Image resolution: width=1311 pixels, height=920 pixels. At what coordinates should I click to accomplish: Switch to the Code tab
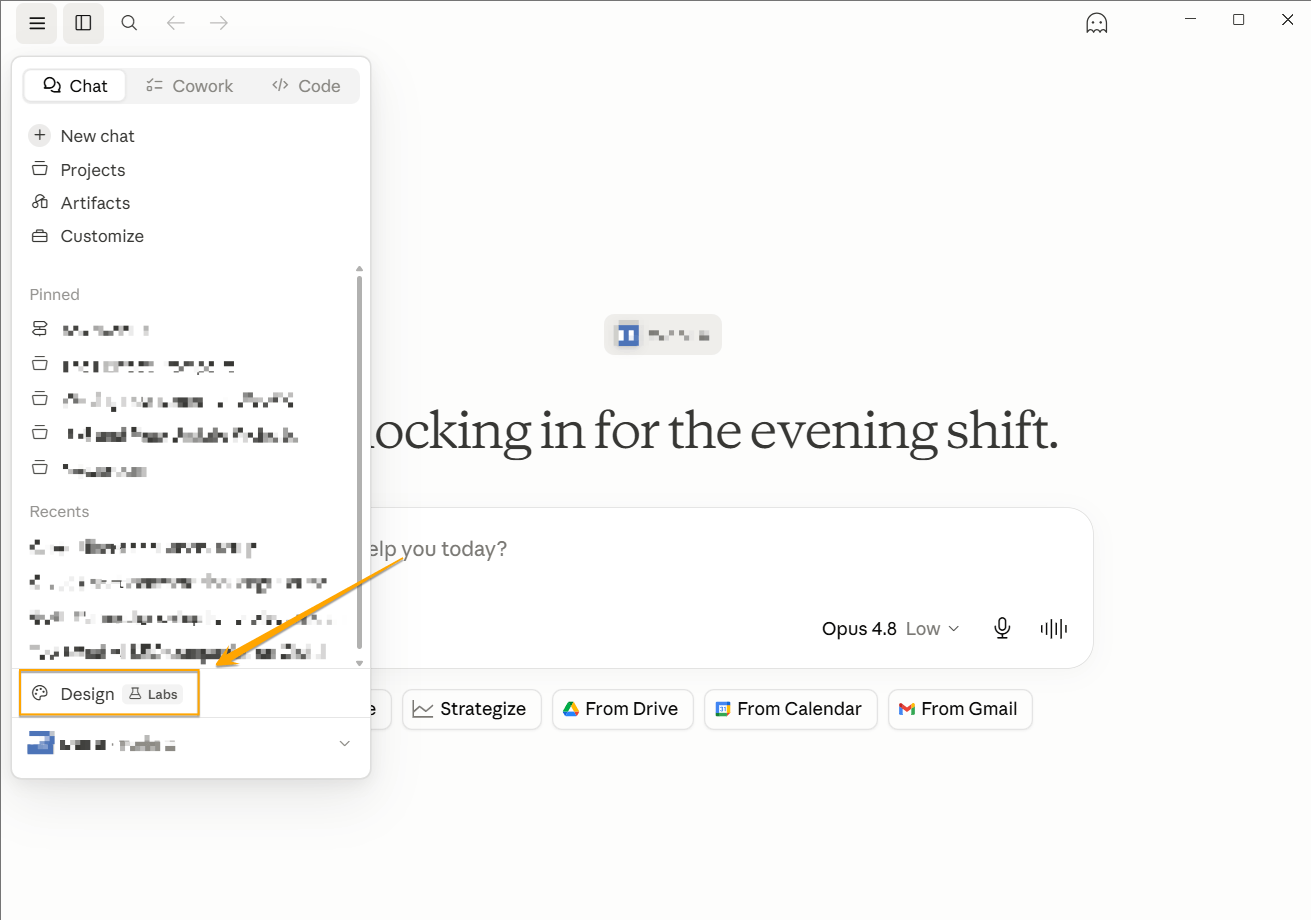tap(306, 86)
